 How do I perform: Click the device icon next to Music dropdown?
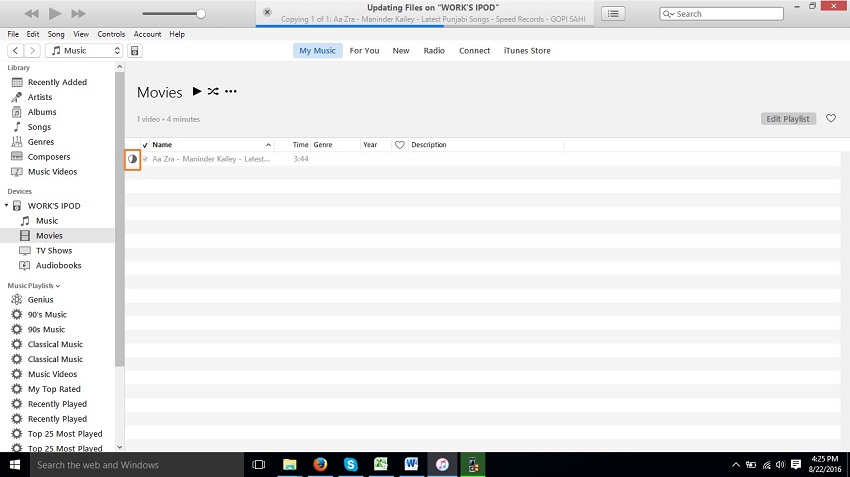135,51
